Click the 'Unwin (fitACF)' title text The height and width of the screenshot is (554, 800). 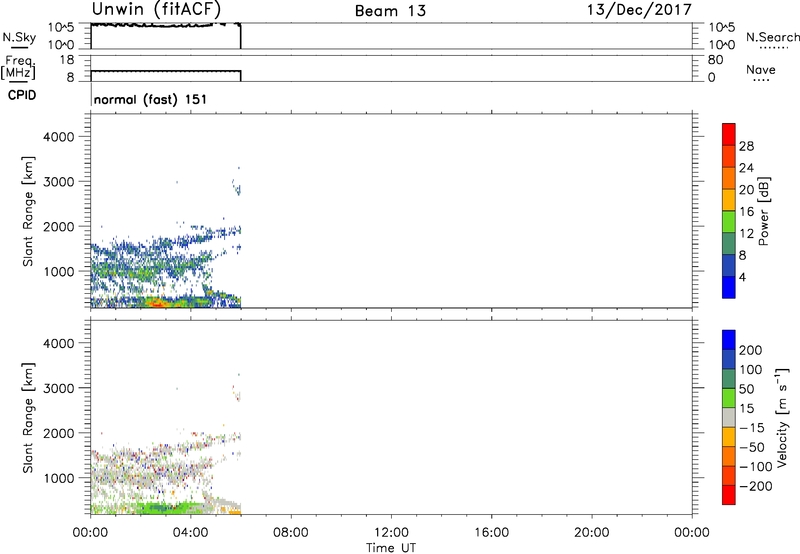(156, 10)
